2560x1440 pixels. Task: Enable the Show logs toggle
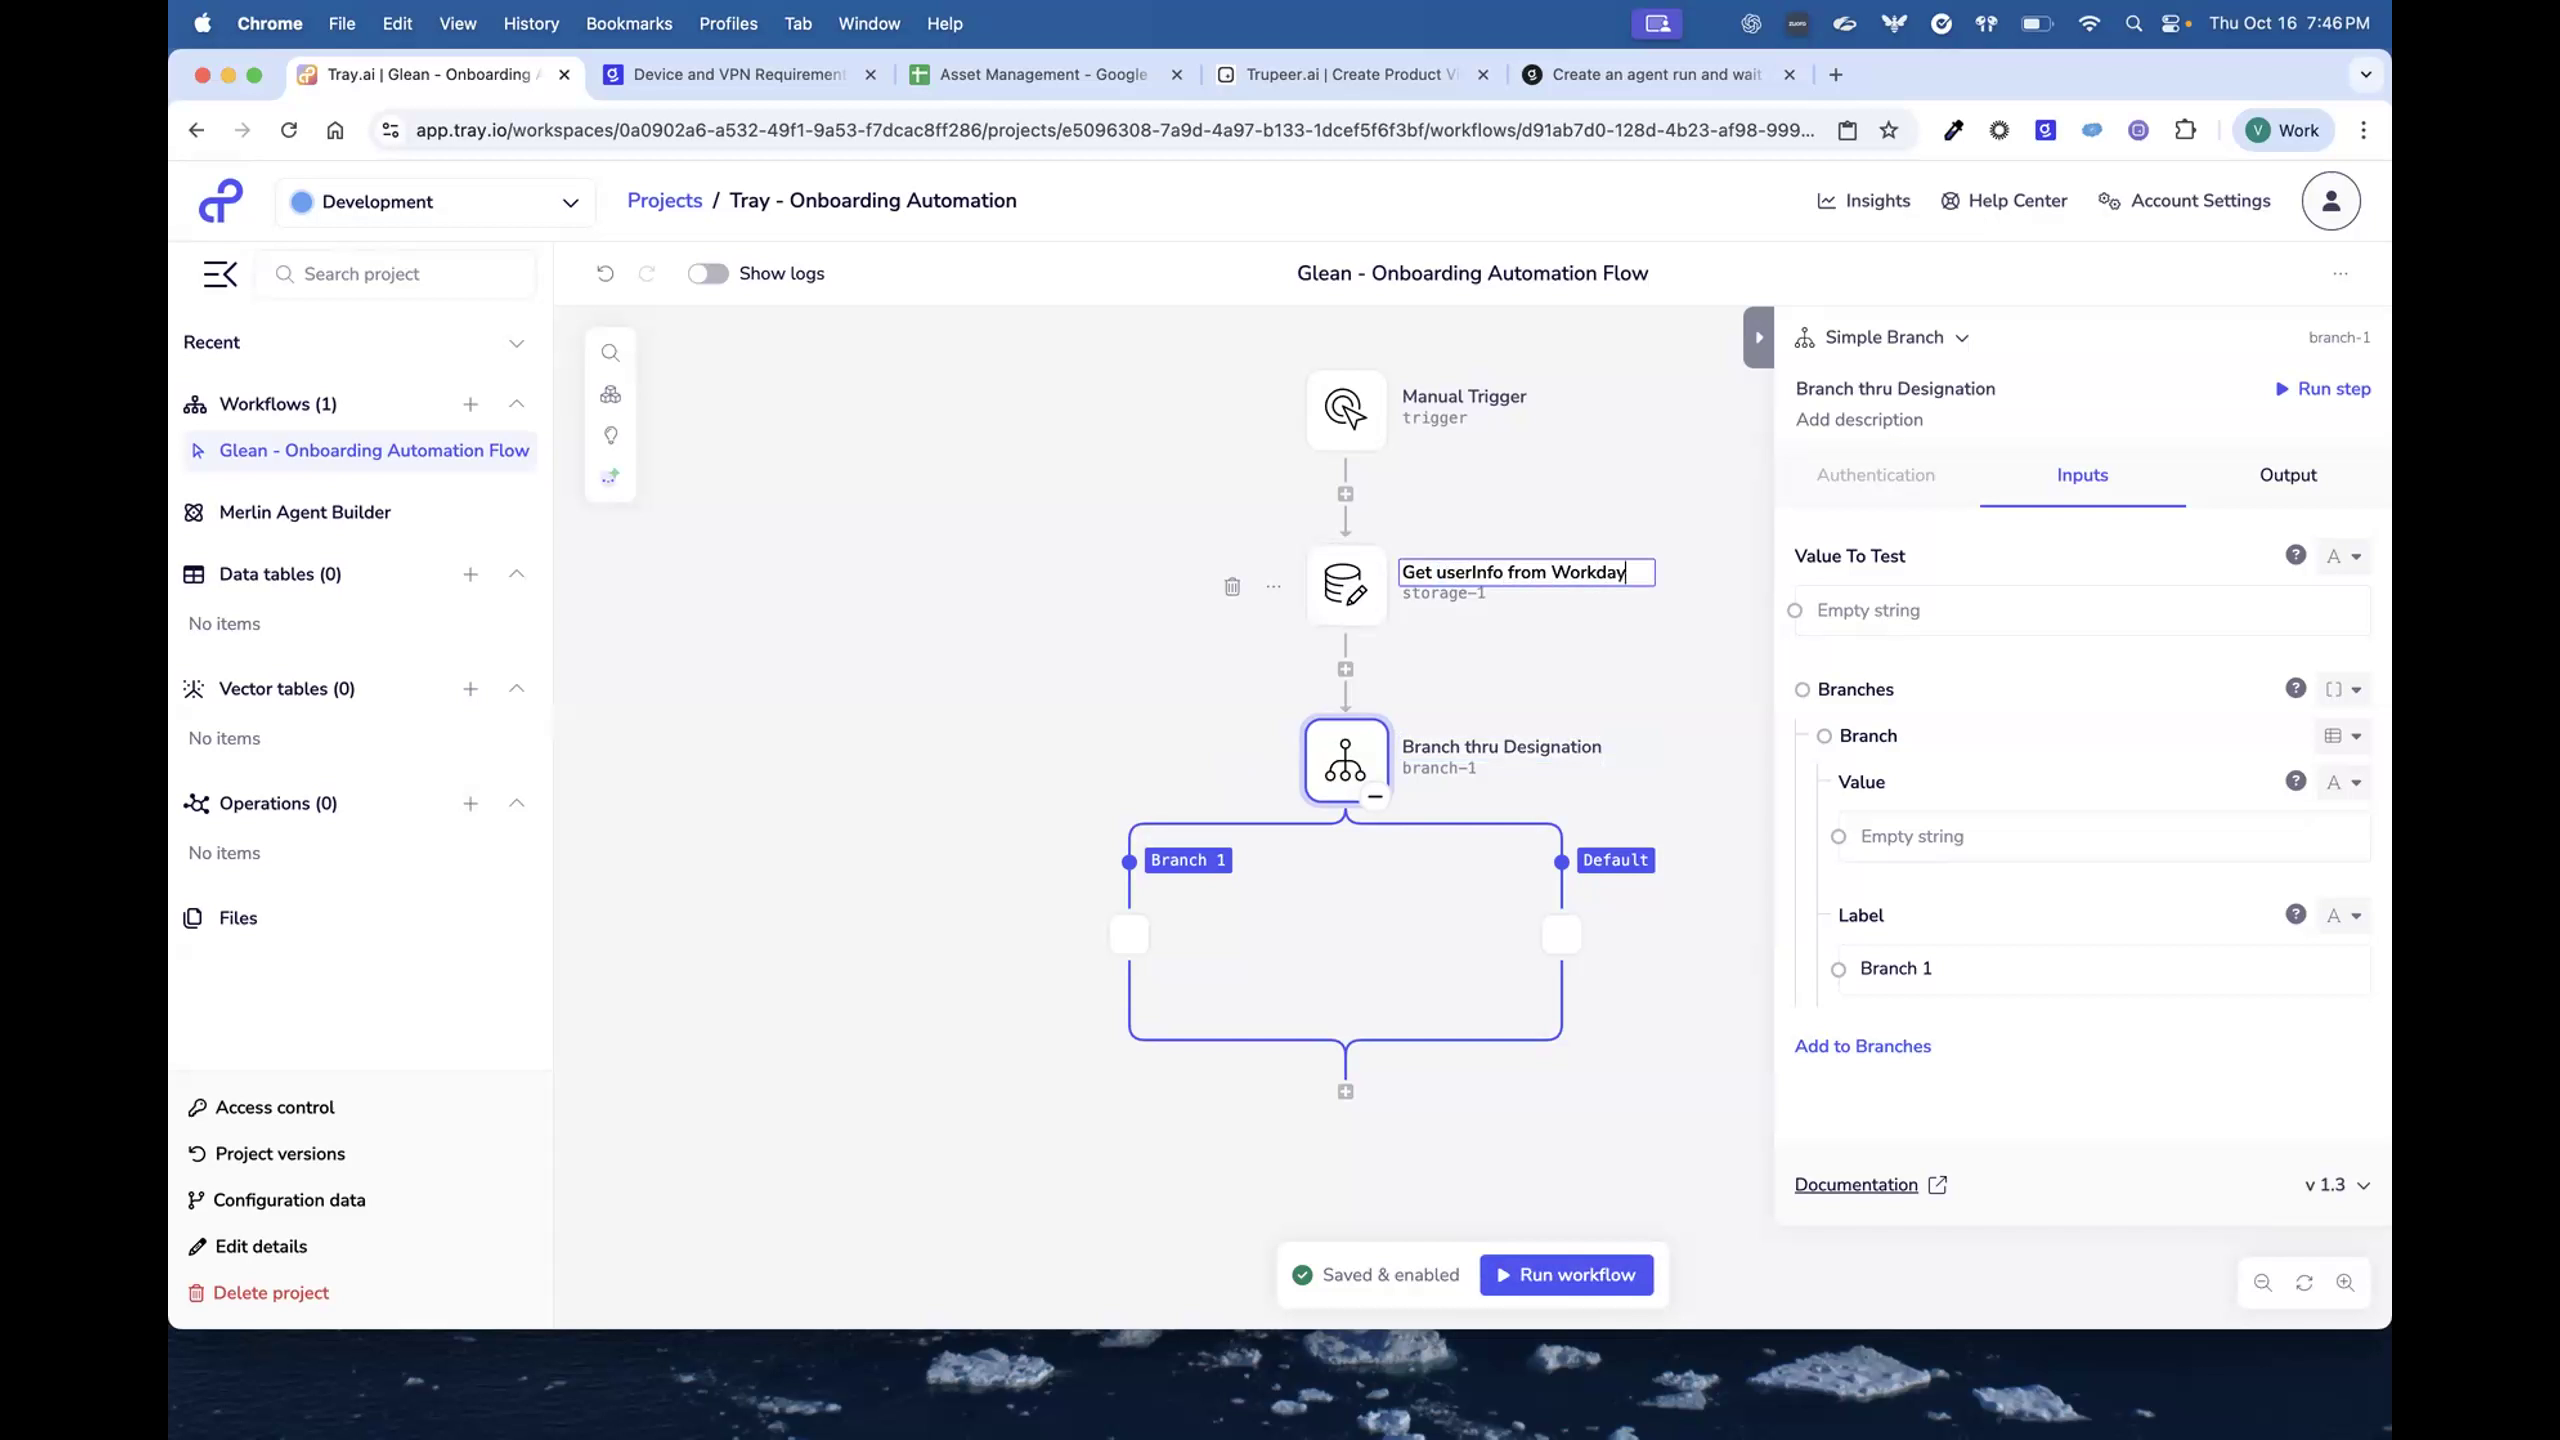click(x=708, y=273)
